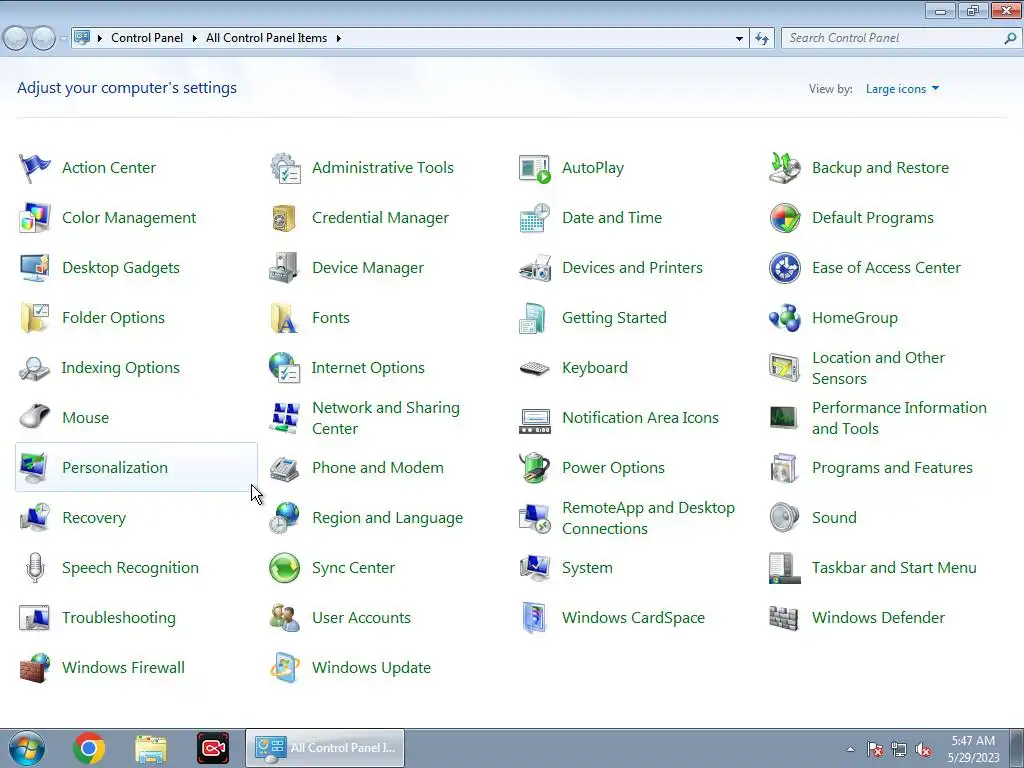This screenshot has width=1024, height=768.
Task: Open the Windows Start button
Action: [x=27, y=748]
